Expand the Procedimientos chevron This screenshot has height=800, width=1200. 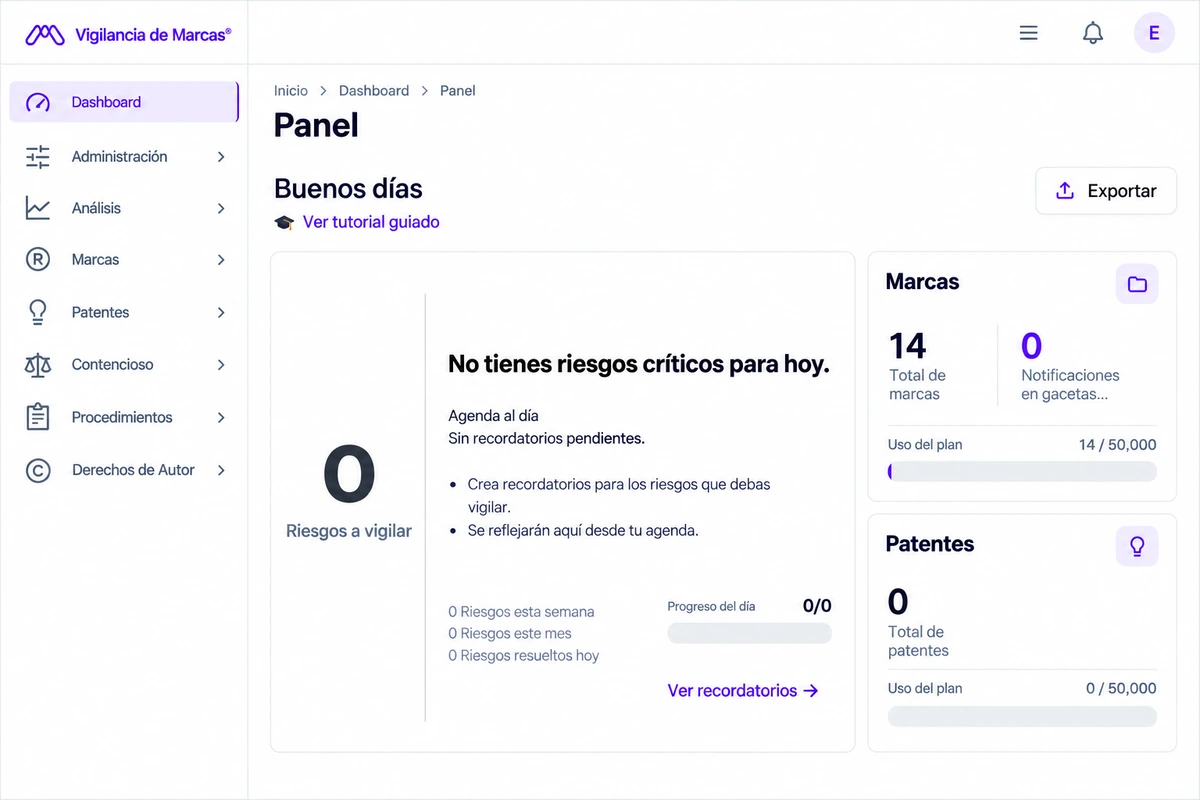click(x=221, y=417)
